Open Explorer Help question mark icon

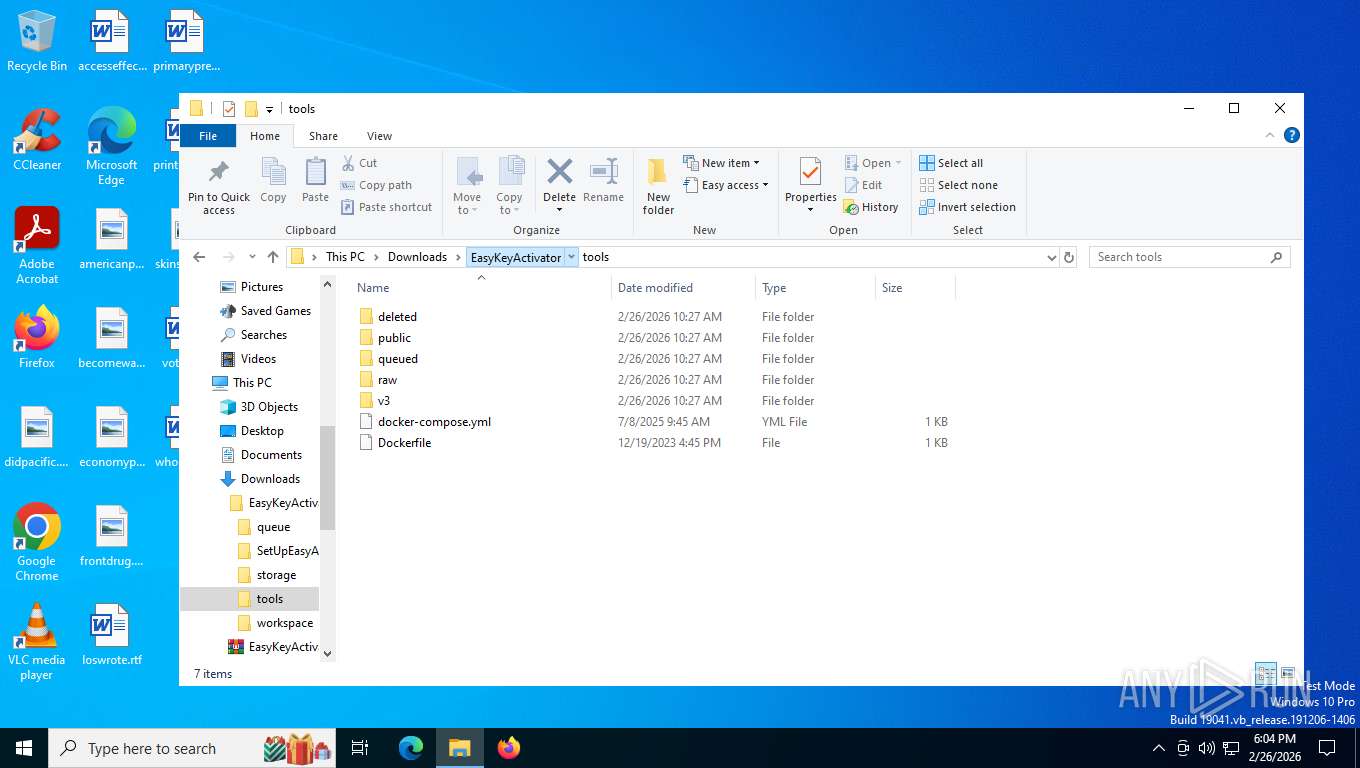[1292, 135]
